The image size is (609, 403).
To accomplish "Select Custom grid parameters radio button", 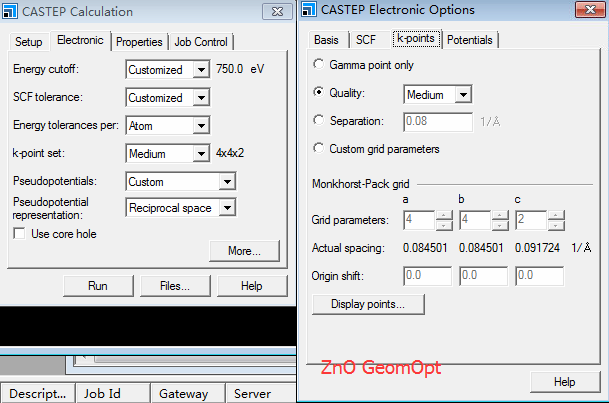I will point(318,148).
